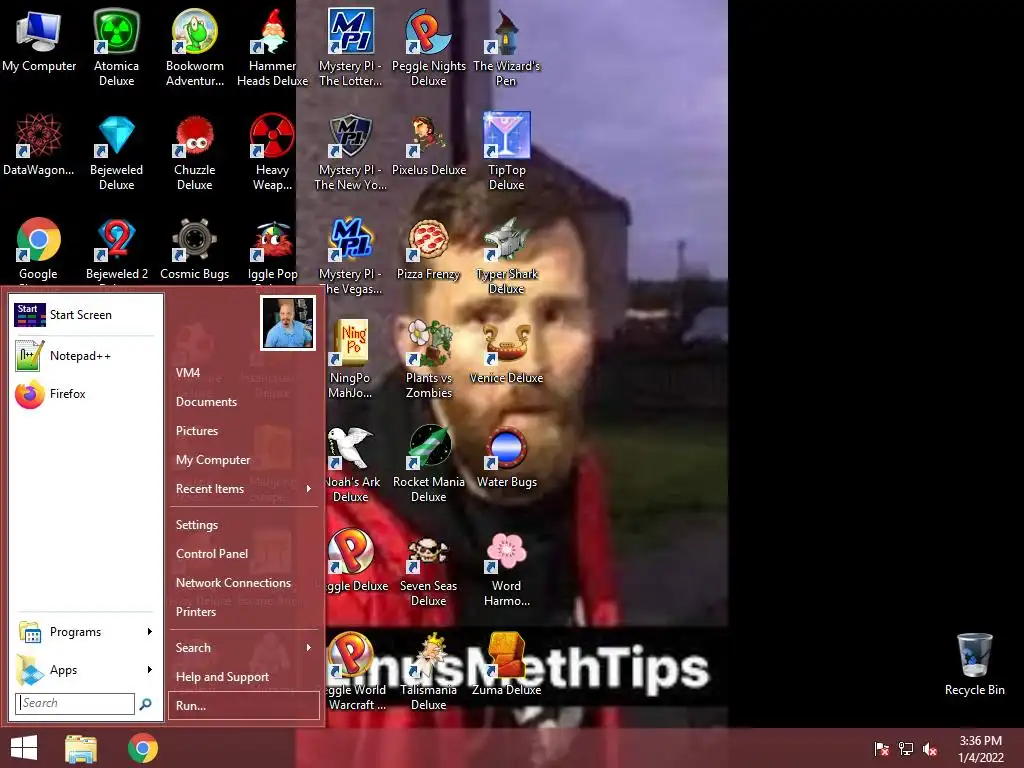Viewport: 1024px width, 768px height.
Task: Click the user account picture
Action: tap(288, 323)
